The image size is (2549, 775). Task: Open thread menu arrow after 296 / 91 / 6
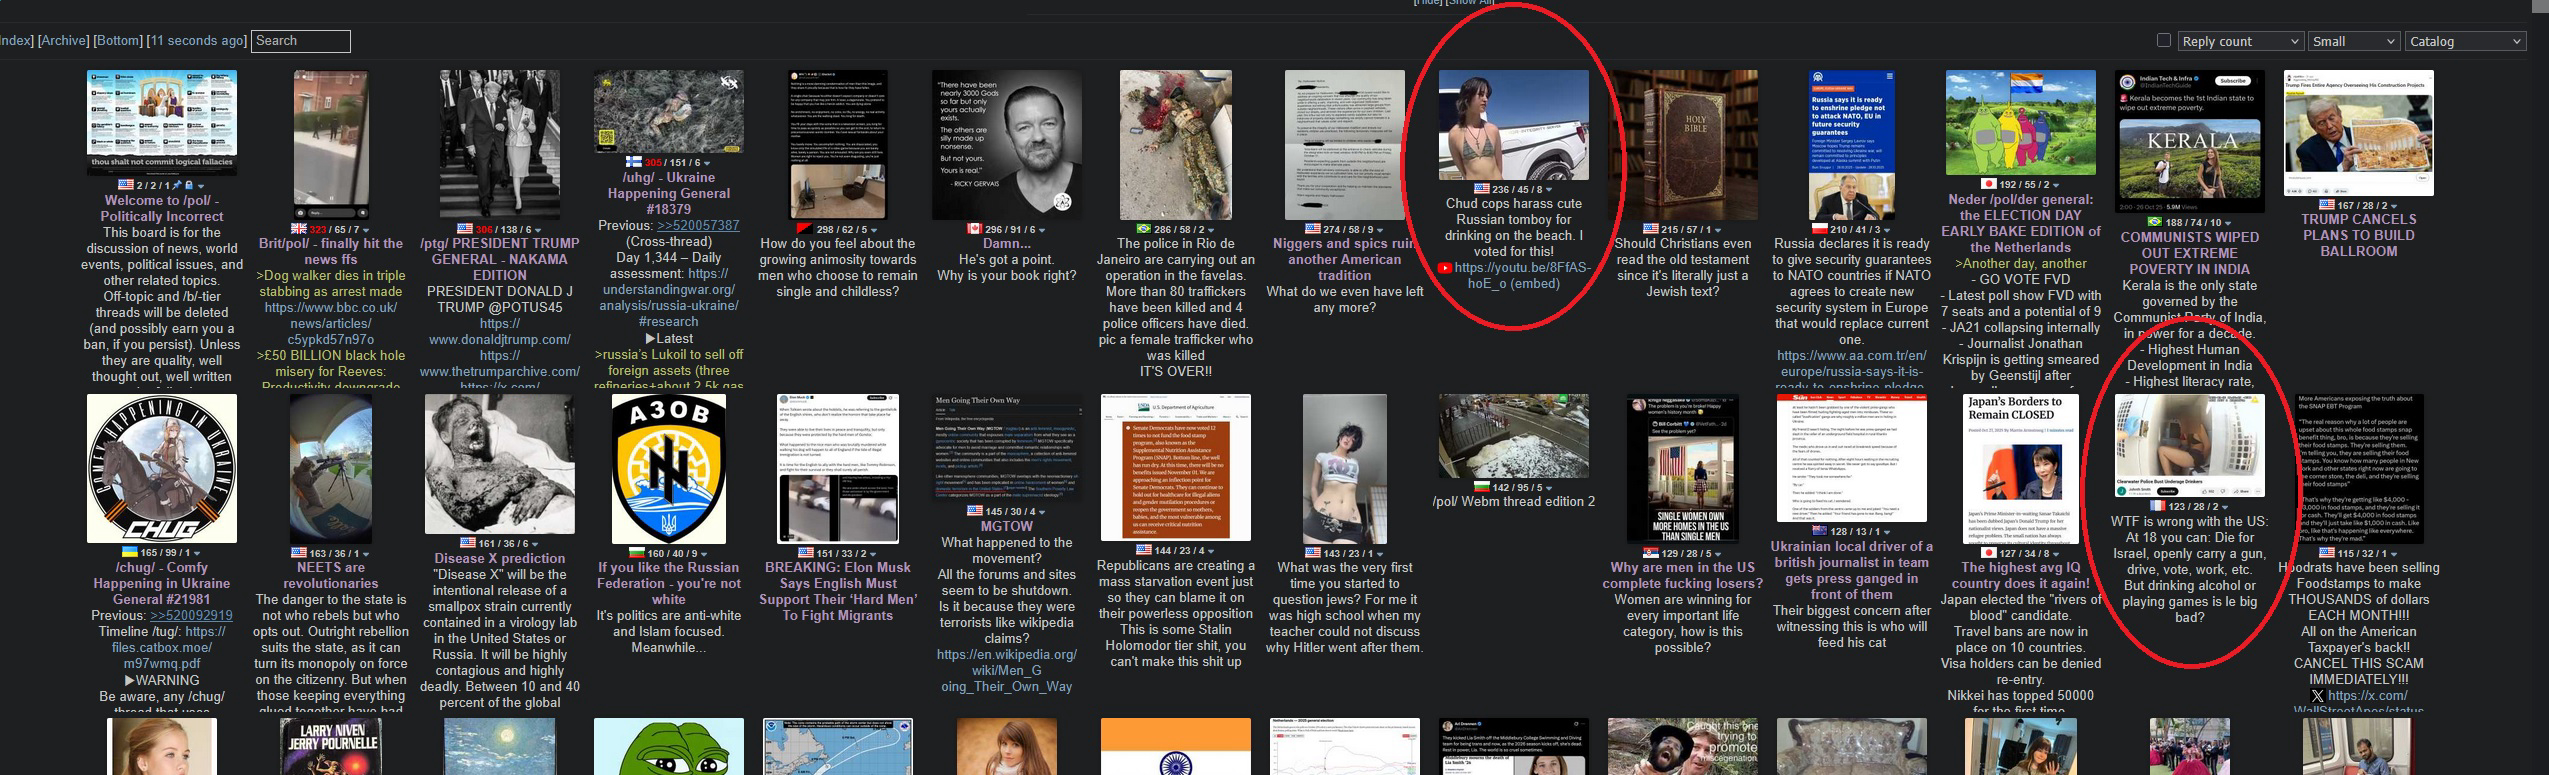click(x=1044, y=230)
